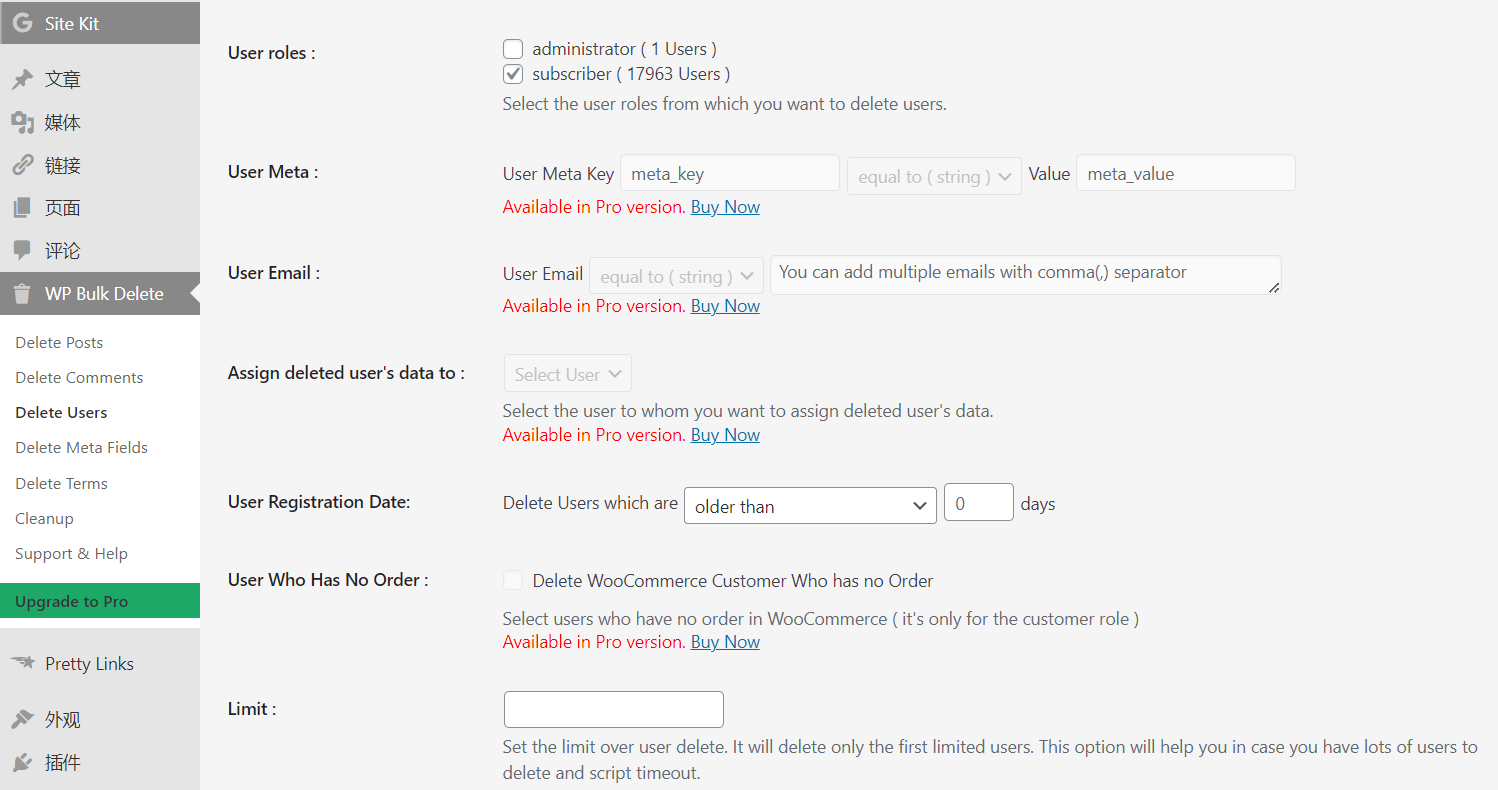Click Upgrade to Pro menu item
Screen dimensions: 1498x790
coord(100,601)
